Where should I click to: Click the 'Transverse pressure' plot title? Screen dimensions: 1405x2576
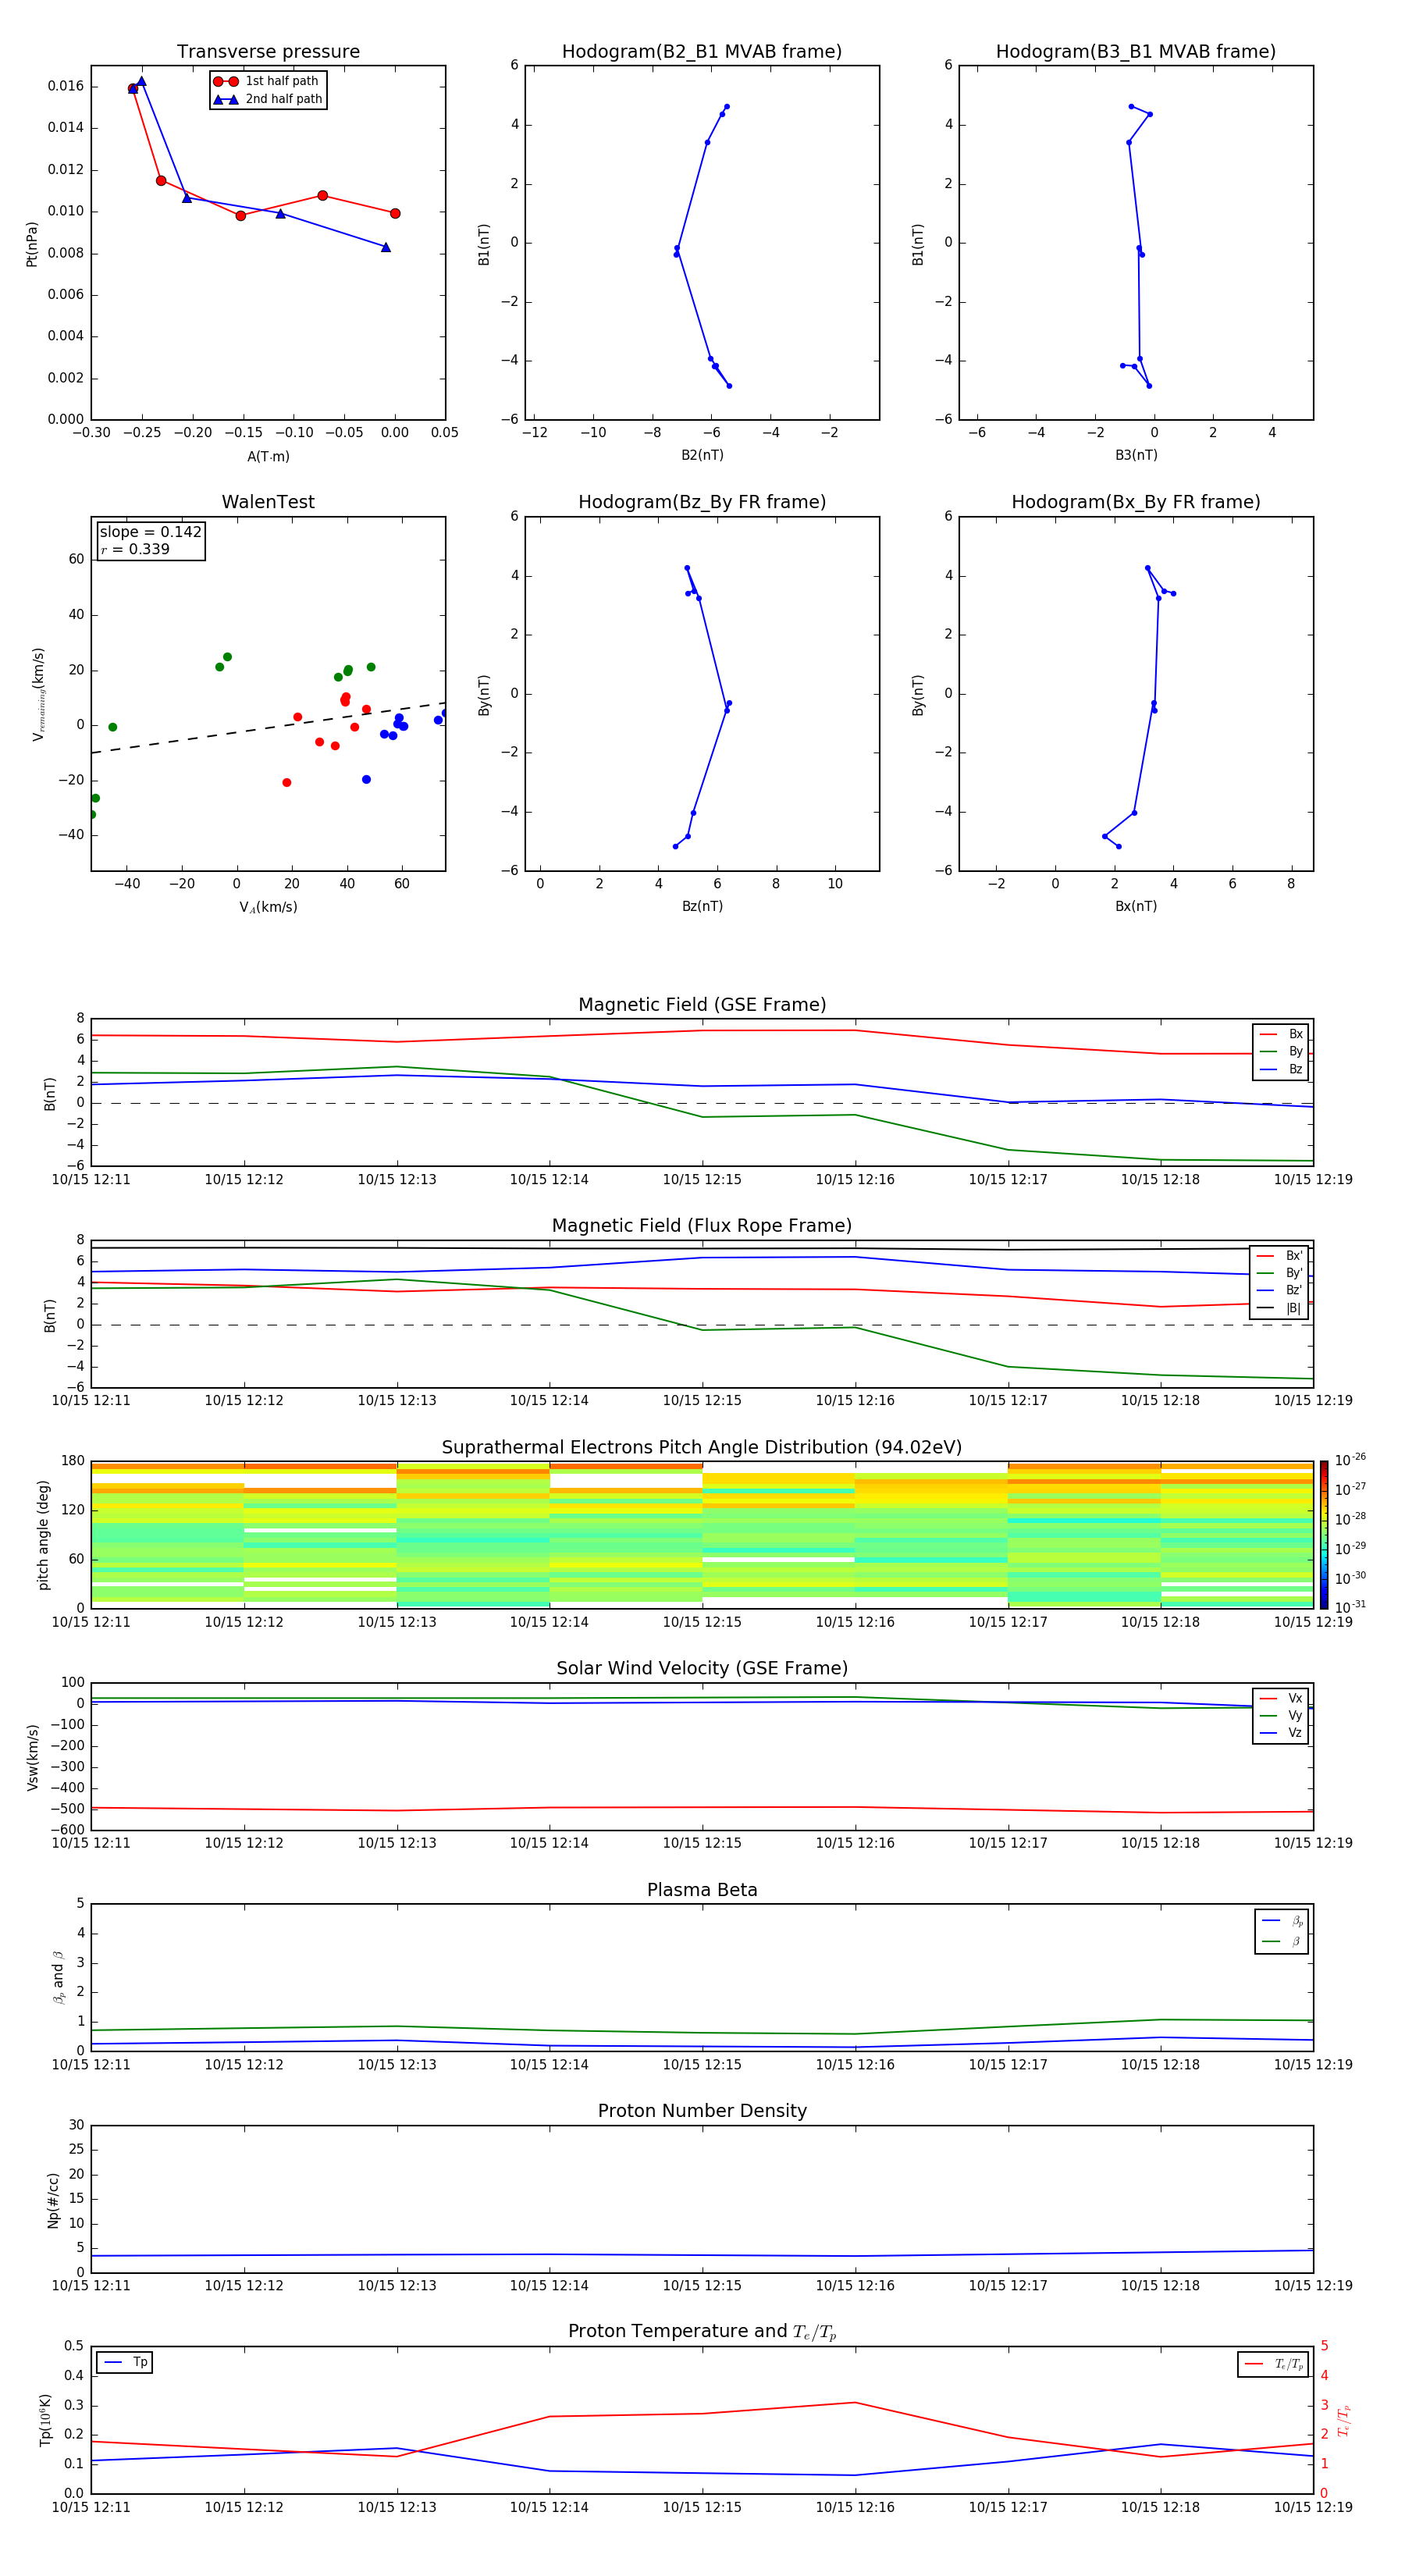coord(268,52)
